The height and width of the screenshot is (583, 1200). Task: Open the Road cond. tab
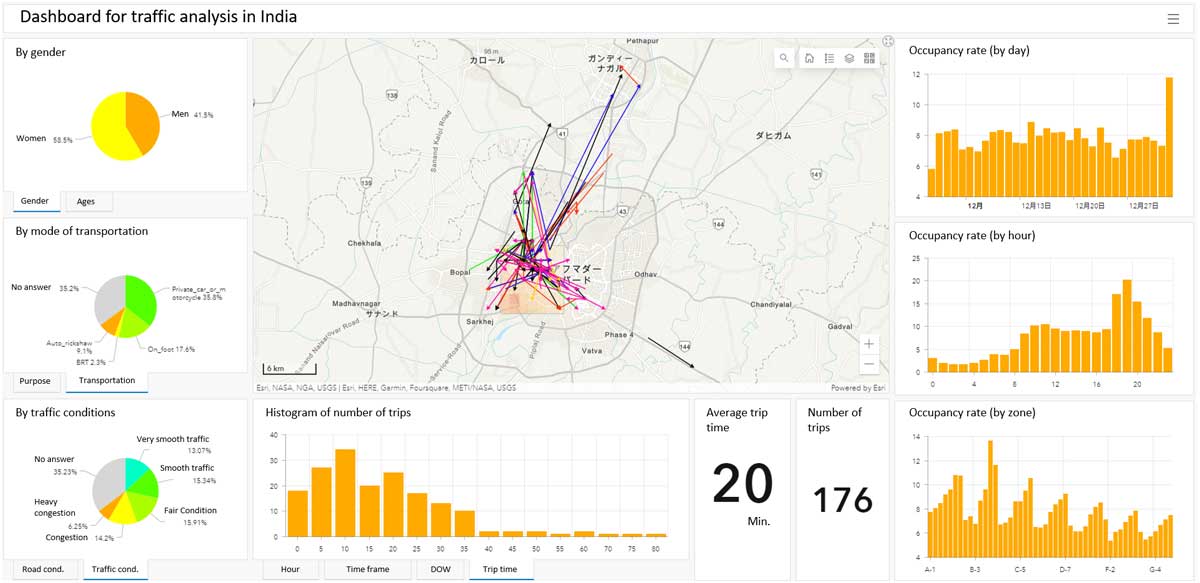pyautogui.click(x=43, y=570)
